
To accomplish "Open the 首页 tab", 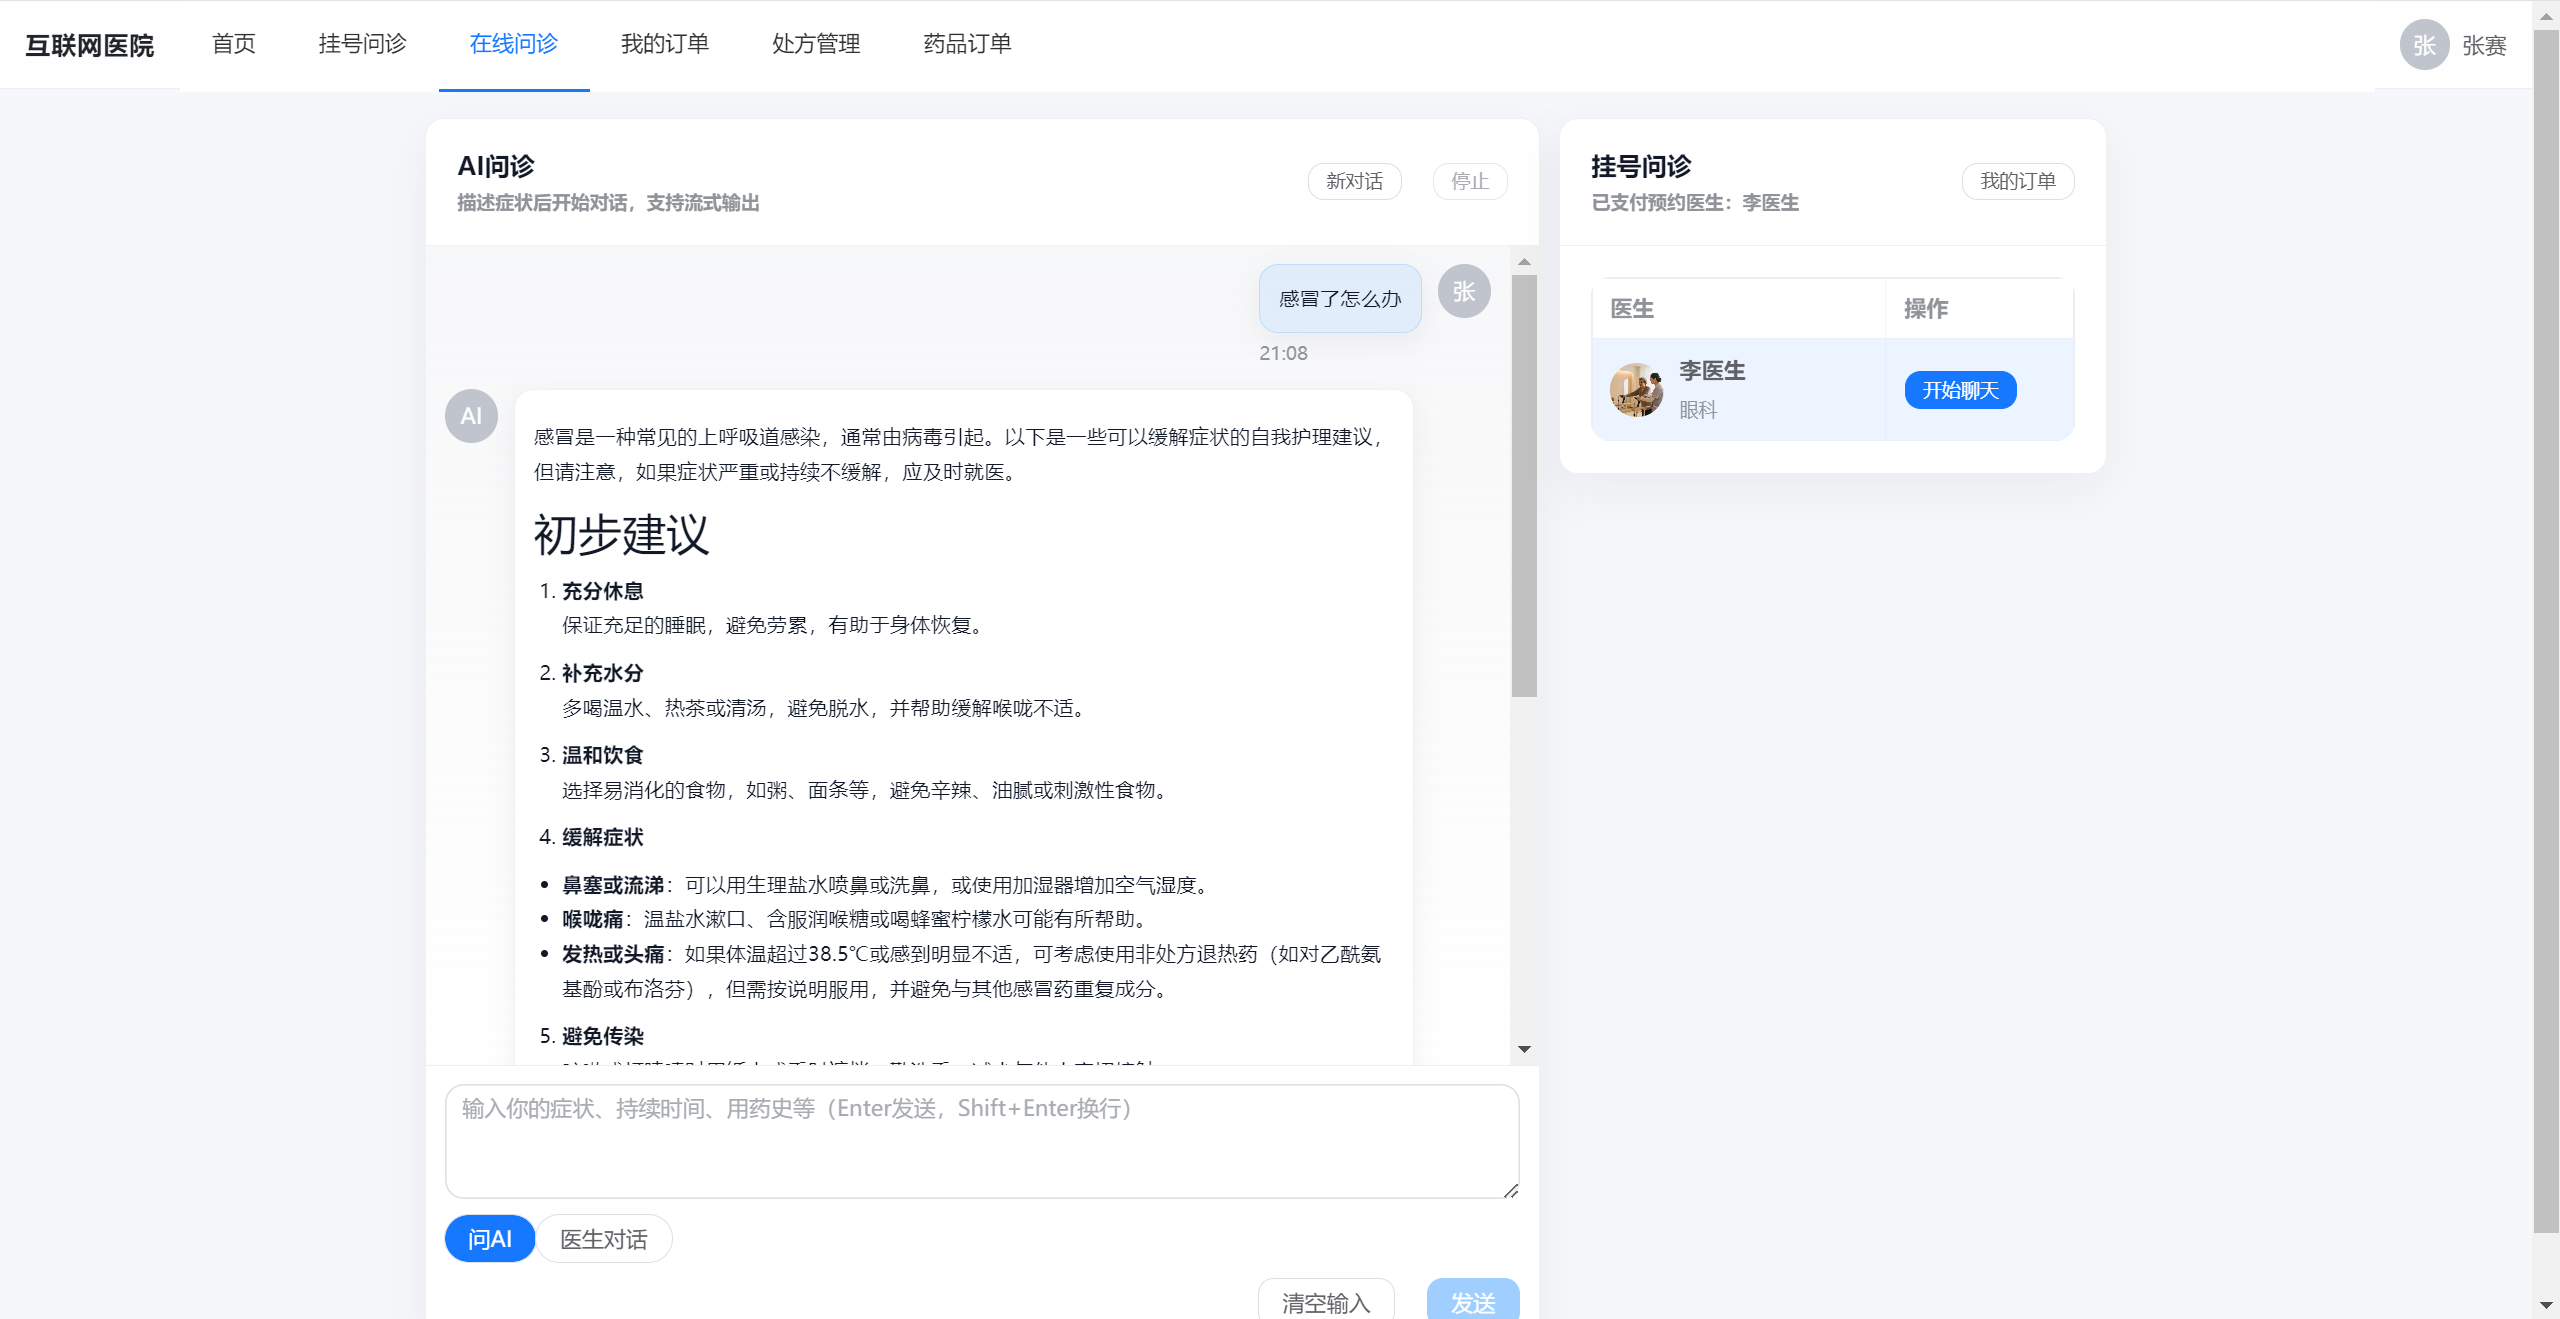I will coord(234,44).
